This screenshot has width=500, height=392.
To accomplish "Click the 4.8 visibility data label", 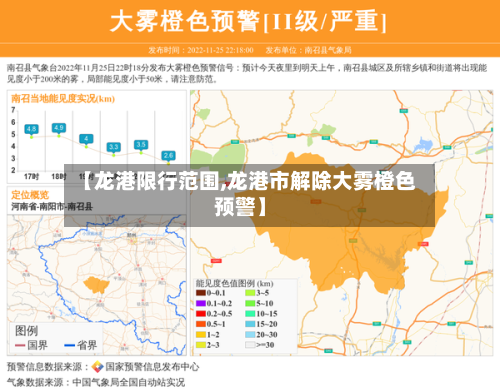I will point(31,129).
